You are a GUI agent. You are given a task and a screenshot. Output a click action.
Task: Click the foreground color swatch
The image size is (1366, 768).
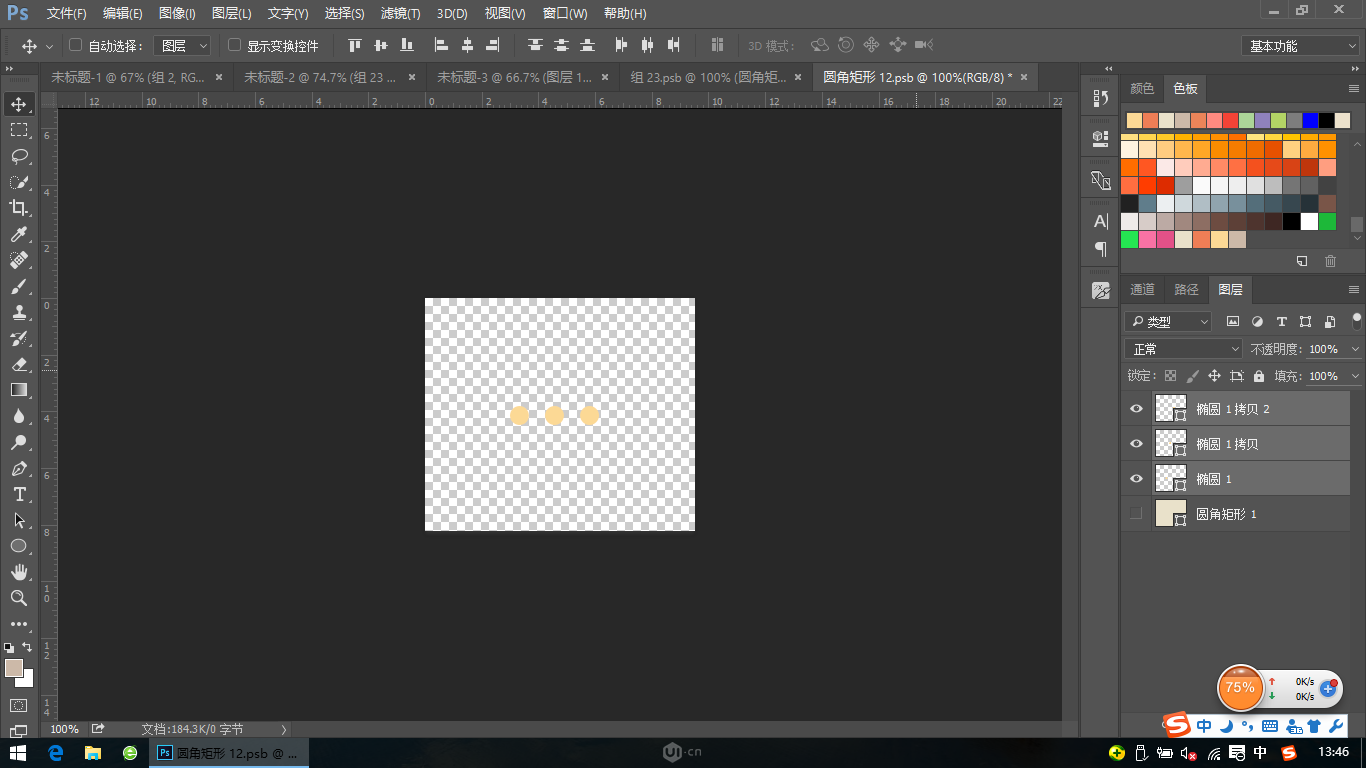coord(13,668)
